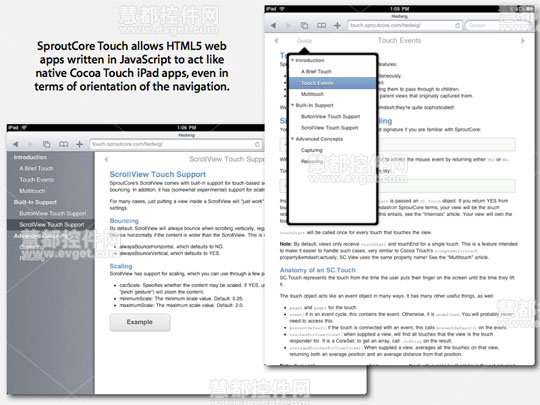Tap the back arrow in the landscape Safari toolbar
Screen dimensions: 540x405
point(15,144)
